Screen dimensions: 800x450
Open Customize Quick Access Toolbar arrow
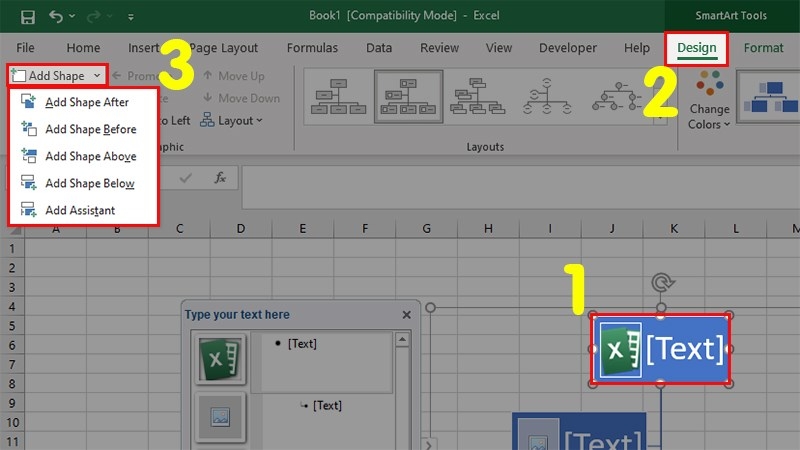131,17
